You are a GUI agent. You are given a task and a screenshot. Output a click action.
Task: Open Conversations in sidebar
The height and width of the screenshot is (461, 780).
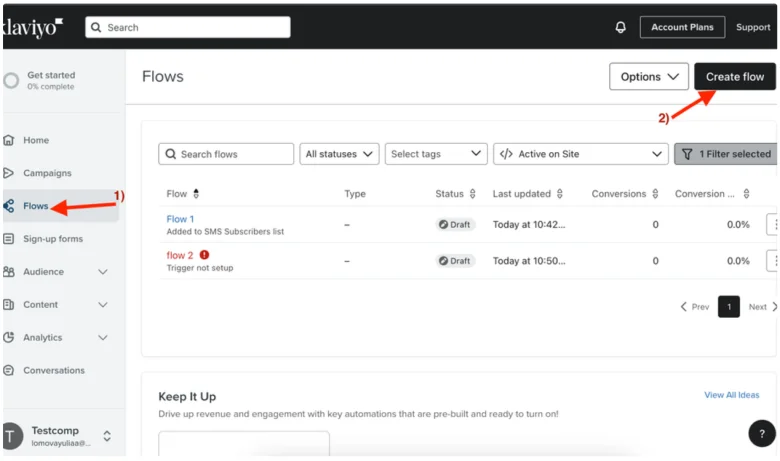(54, 370)
